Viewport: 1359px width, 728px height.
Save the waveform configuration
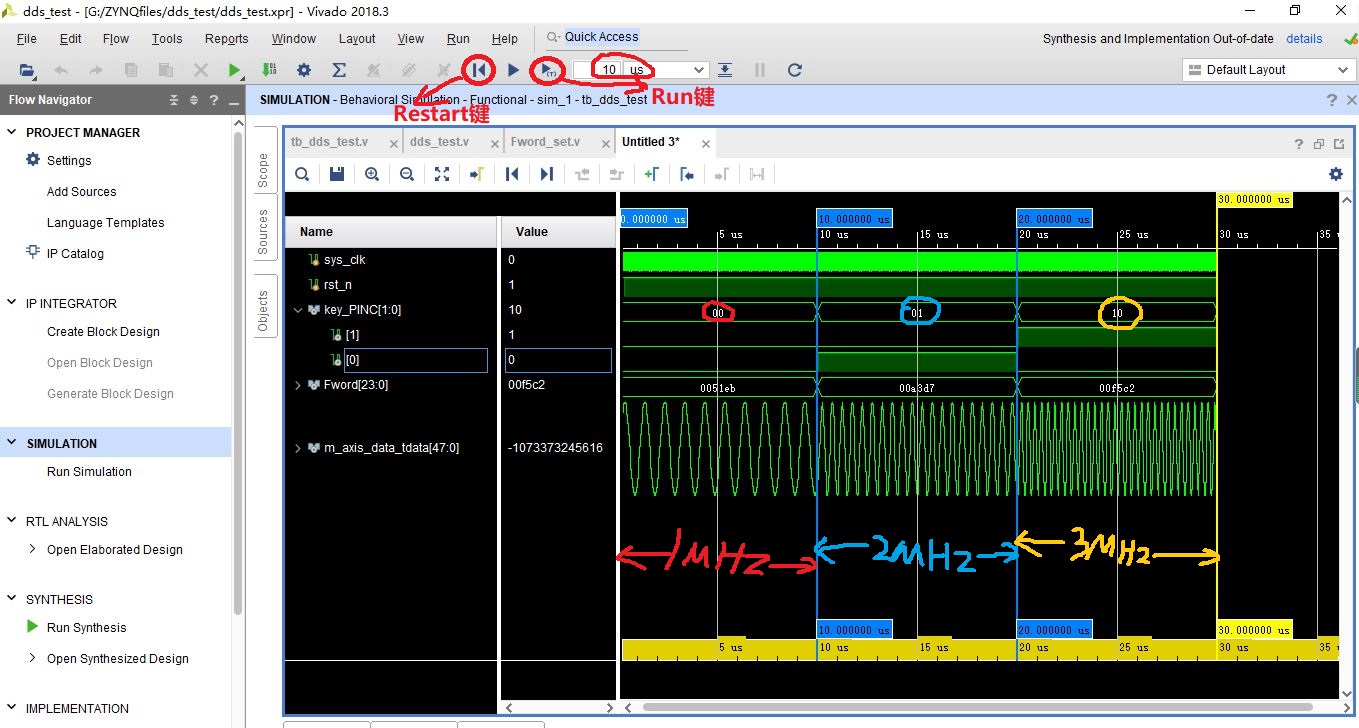click(336, 173)
